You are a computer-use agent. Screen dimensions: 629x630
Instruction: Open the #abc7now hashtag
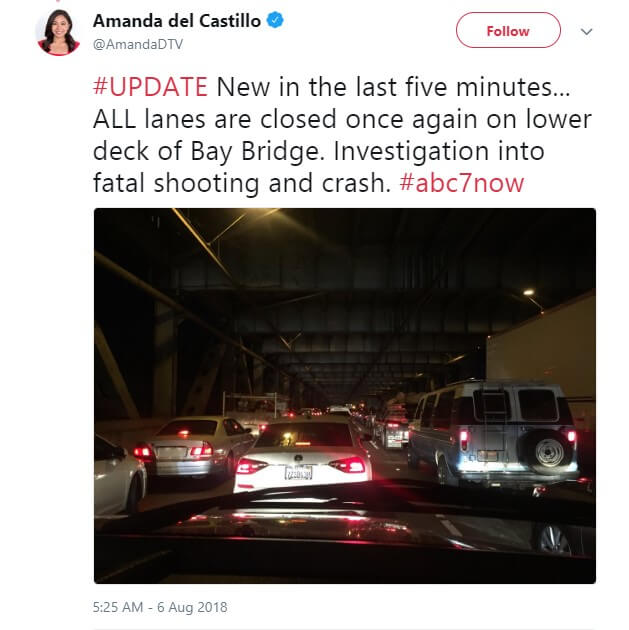[x=462, y=183]
